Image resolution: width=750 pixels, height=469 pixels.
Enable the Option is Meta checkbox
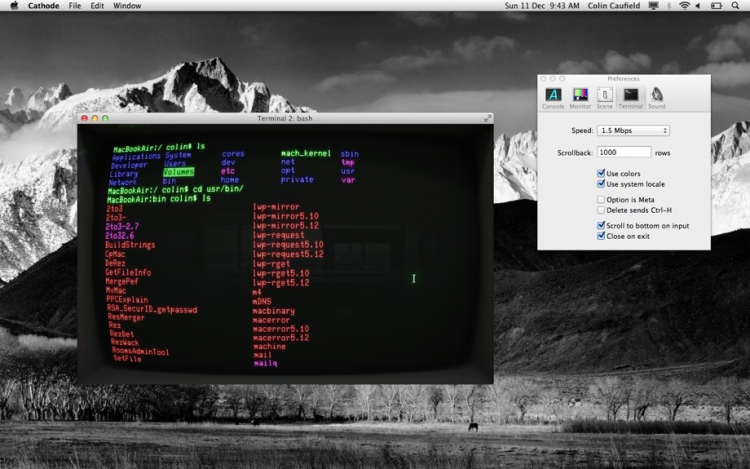(x=600, y=200)
